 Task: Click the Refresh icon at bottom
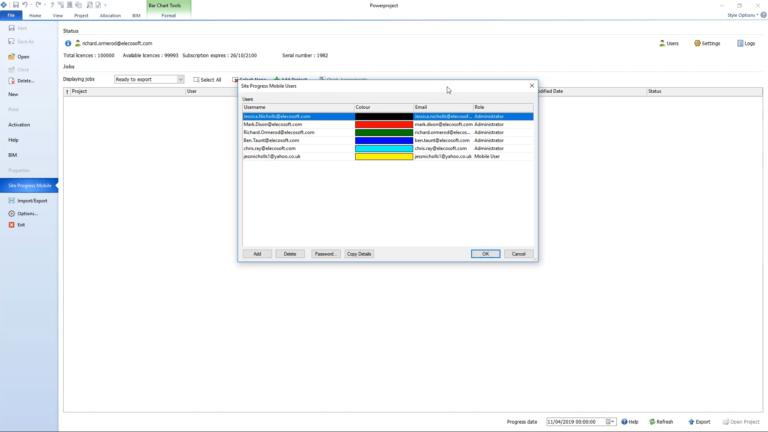(x=652, y=422)
